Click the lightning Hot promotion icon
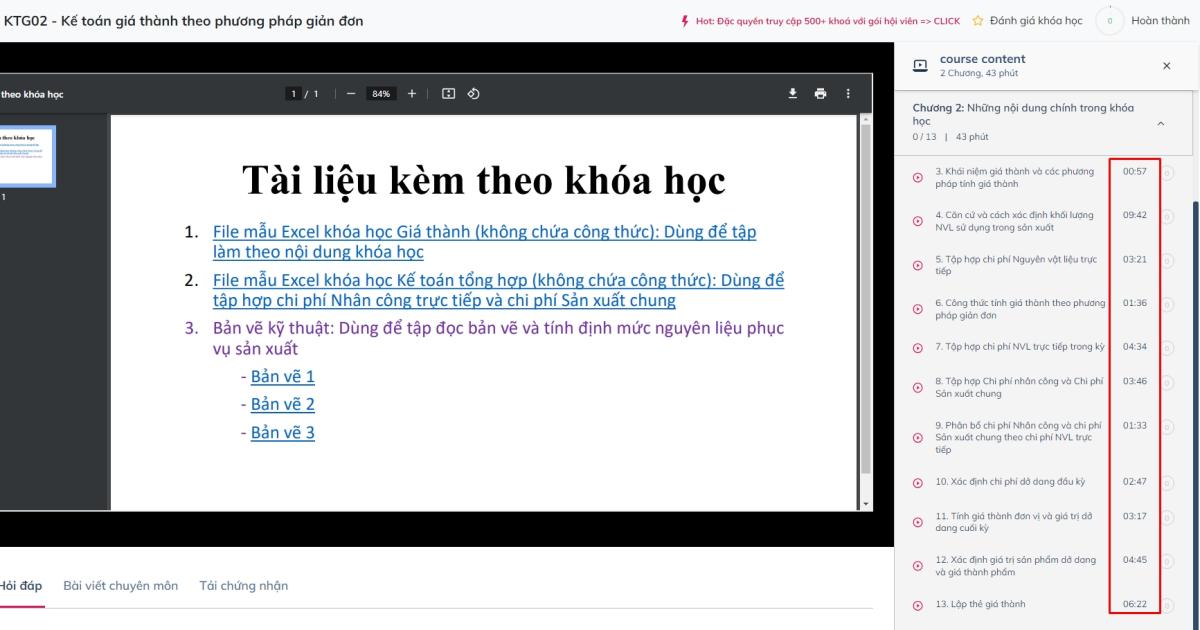 click(x=685, y=21)
